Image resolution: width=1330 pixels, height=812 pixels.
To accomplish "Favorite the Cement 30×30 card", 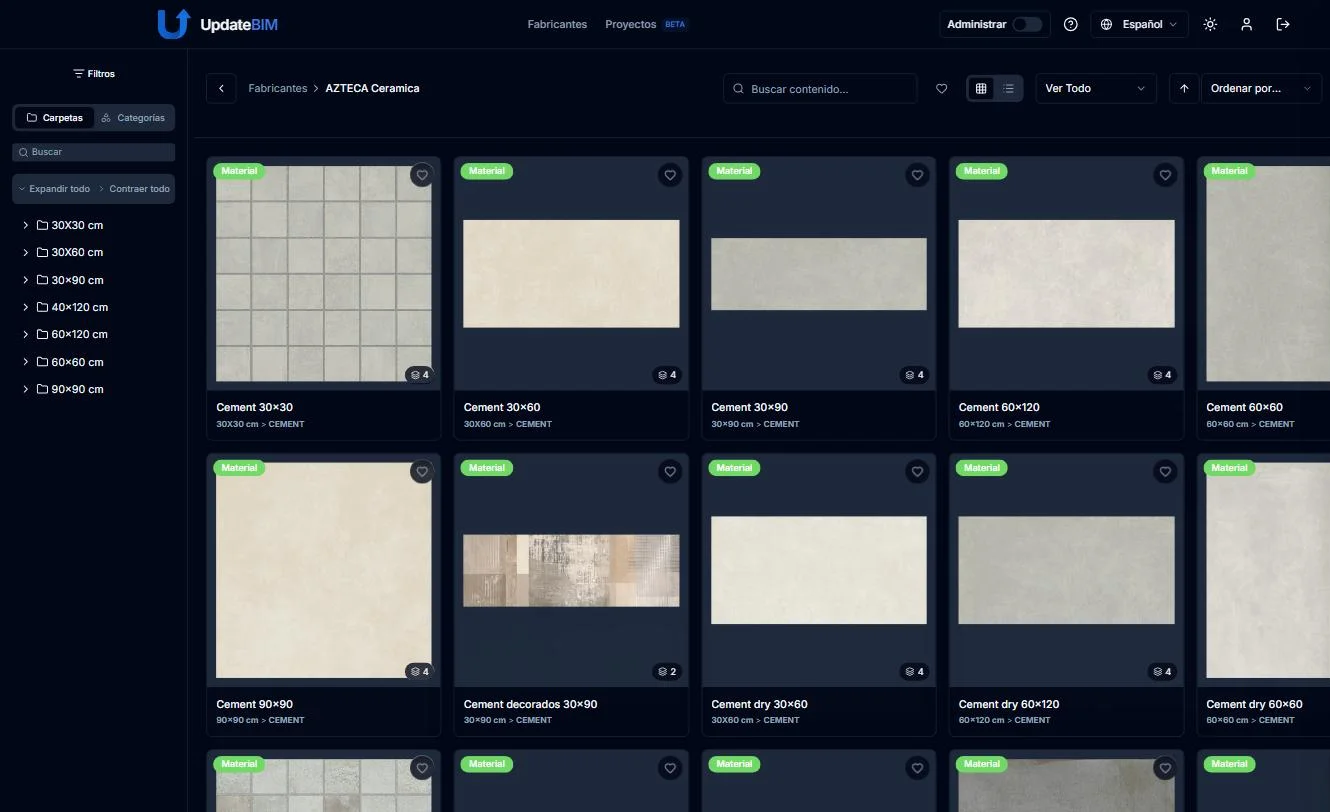I will [x=422, y=175].
